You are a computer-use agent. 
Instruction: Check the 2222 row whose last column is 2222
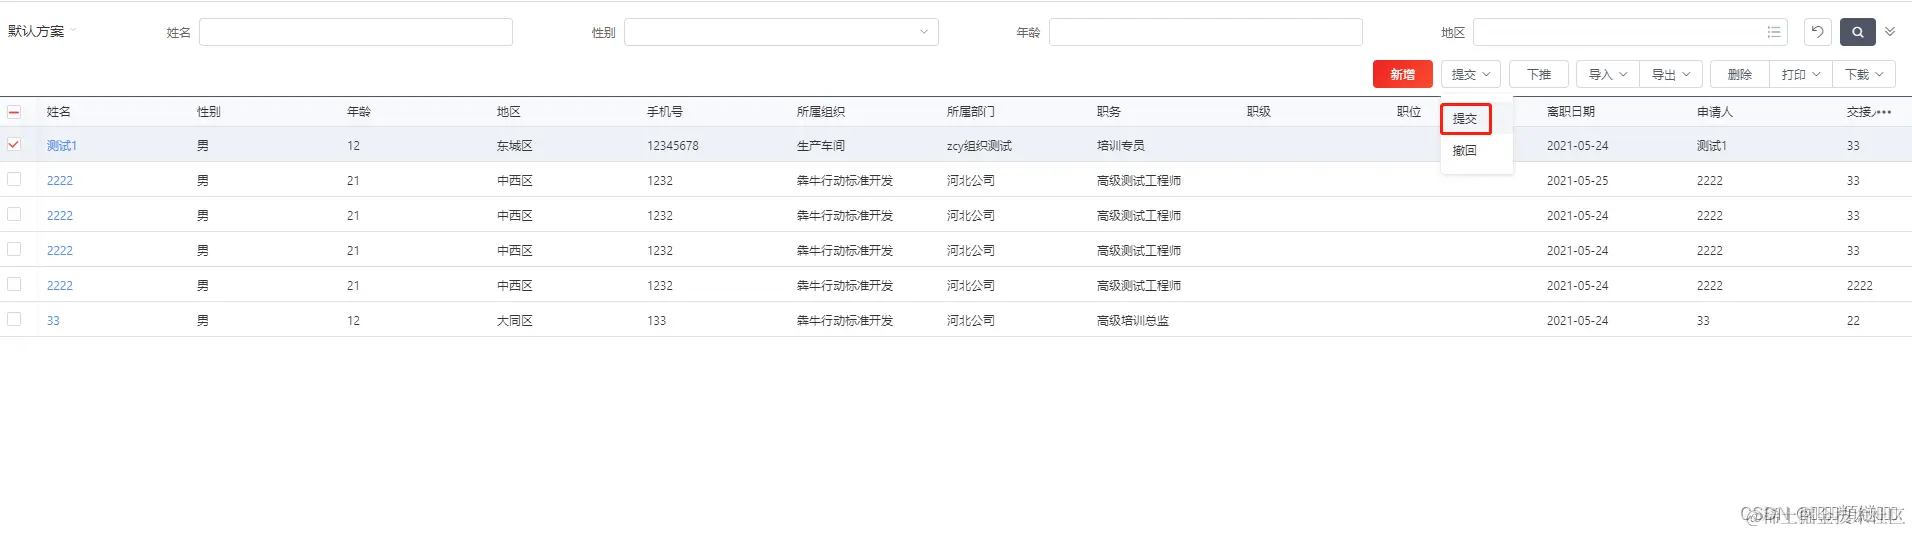14,284
